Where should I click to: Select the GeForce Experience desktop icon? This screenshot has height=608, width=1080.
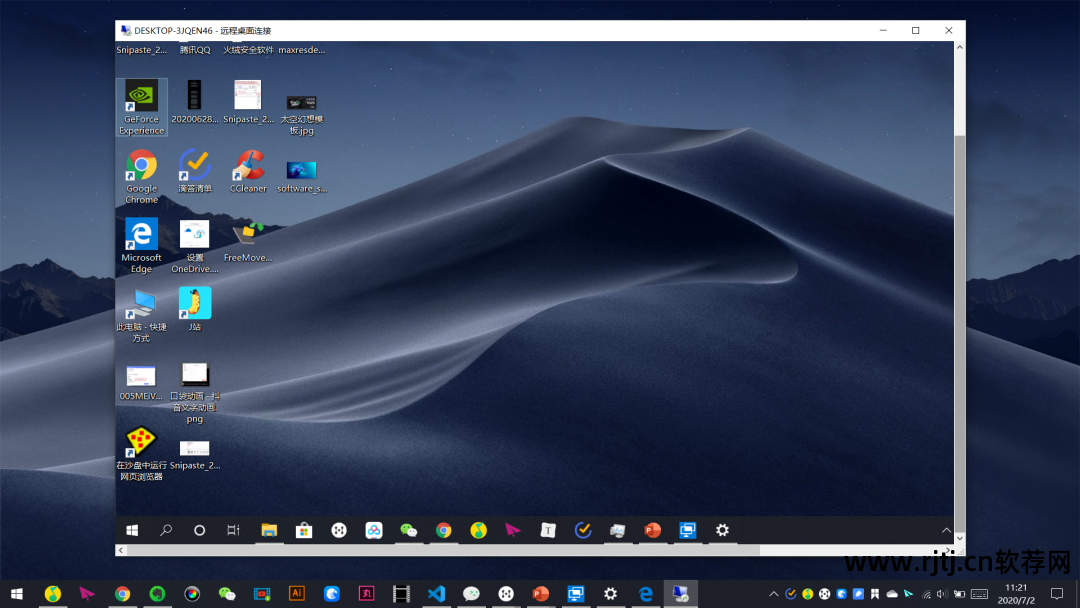(141, 106)
